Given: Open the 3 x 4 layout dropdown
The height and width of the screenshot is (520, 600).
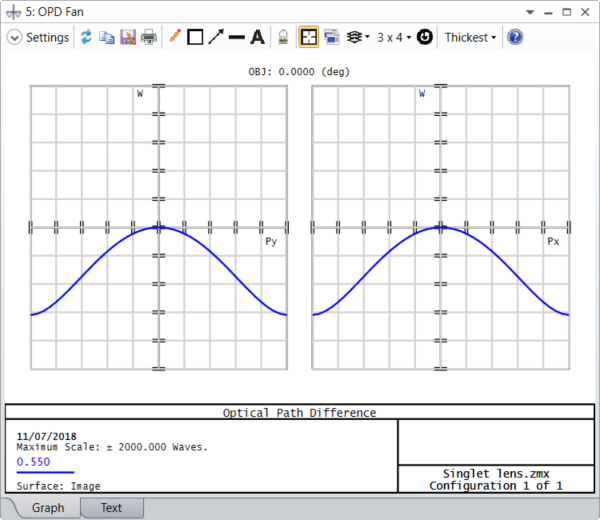Looking at the screenshot, I should tap(394, 37).
